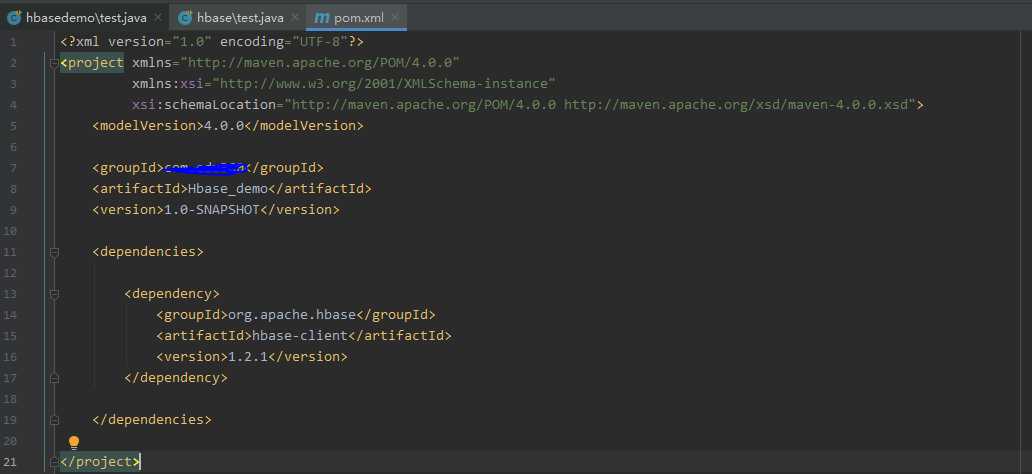The image size is (1032, 474).
Task: Click the Java class icon on hbase\test.java tab
Action: point(186,18)
